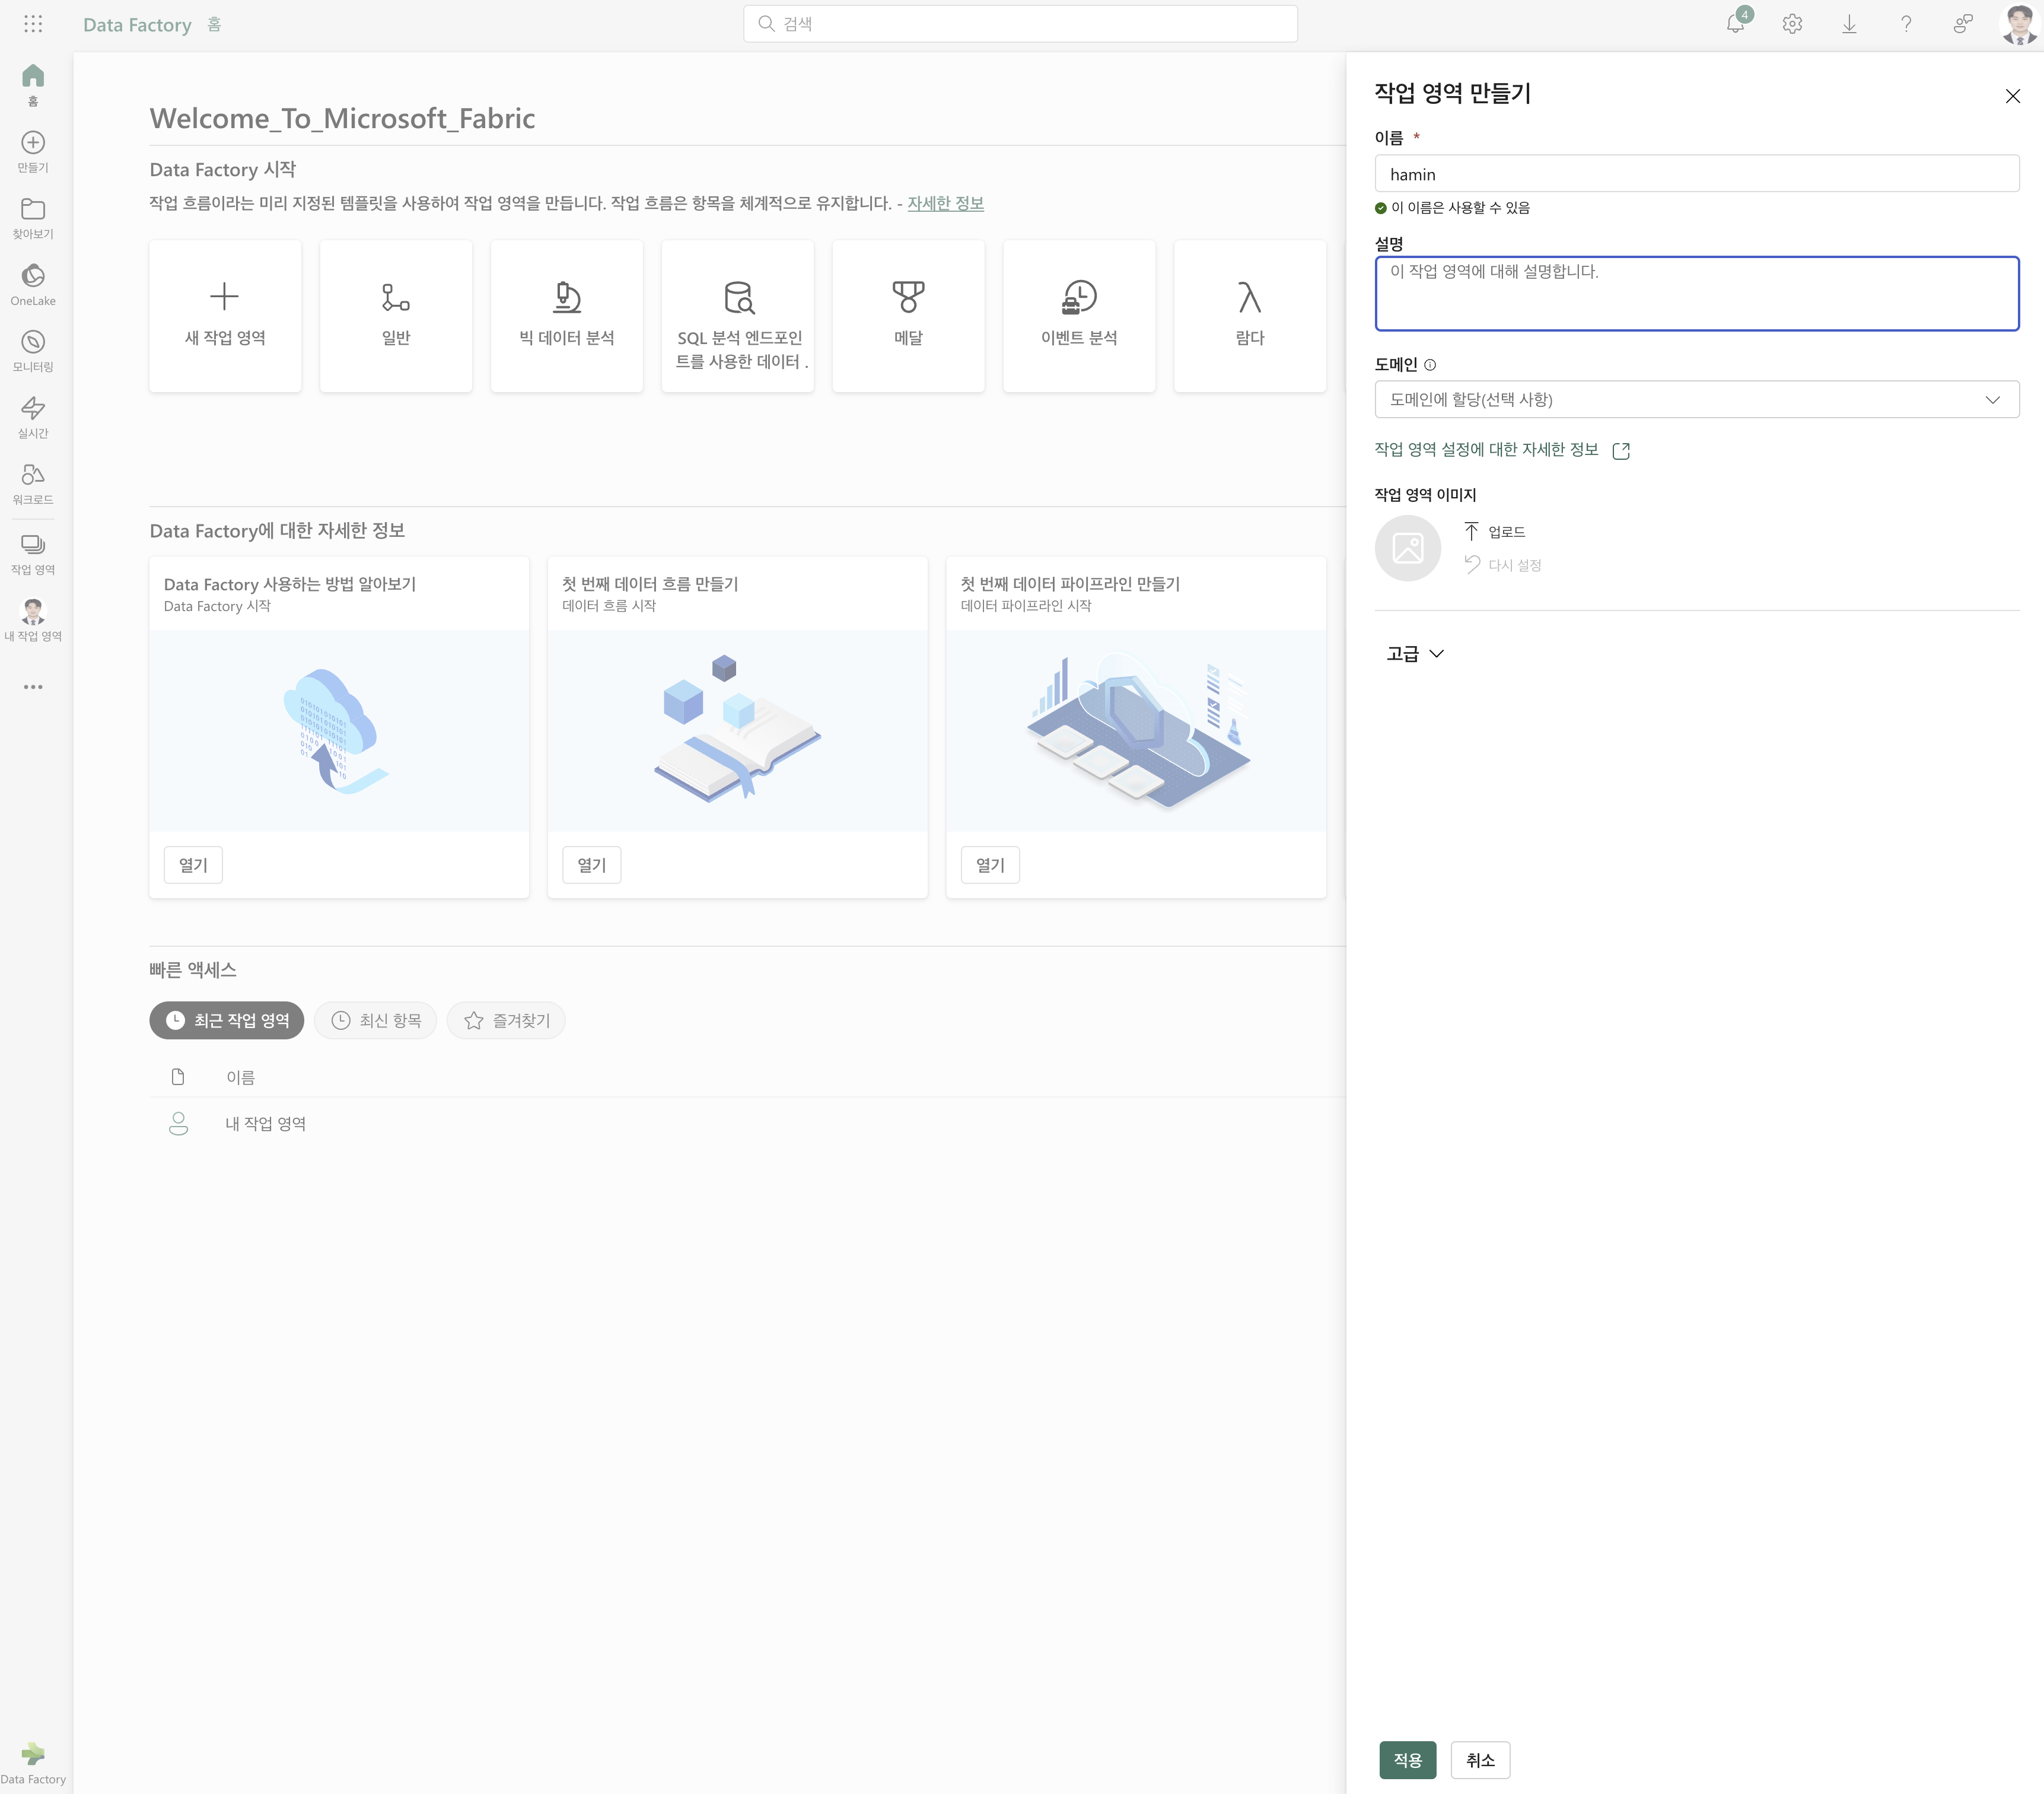Open the app launcher grid icon

tap(33, 24)
